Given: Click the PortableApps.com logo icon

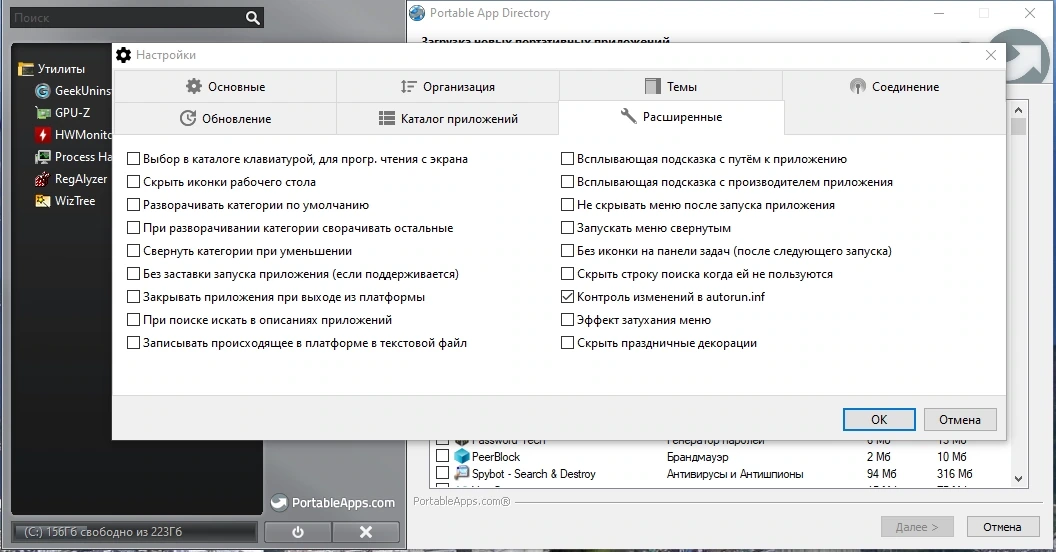Looking at the screenshot, I should (x=279, y=502).
